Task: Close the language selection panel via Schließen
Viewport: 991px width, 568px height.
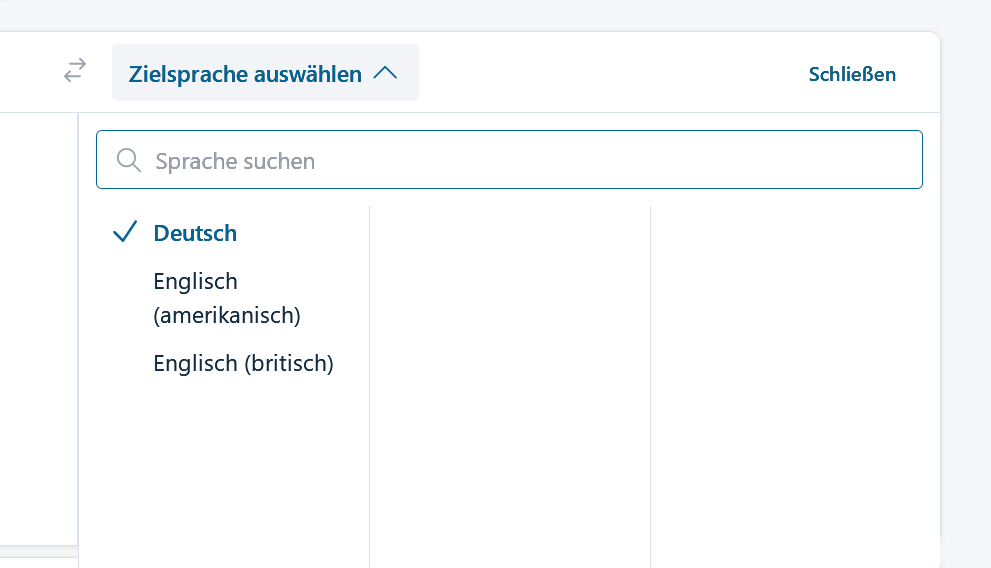Action: click(852, 74)
